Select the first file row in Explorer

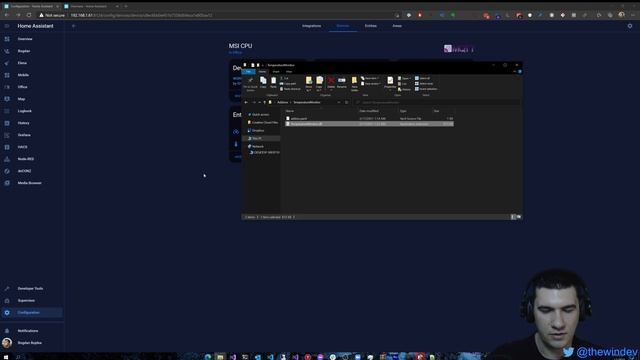click(369, 118)
